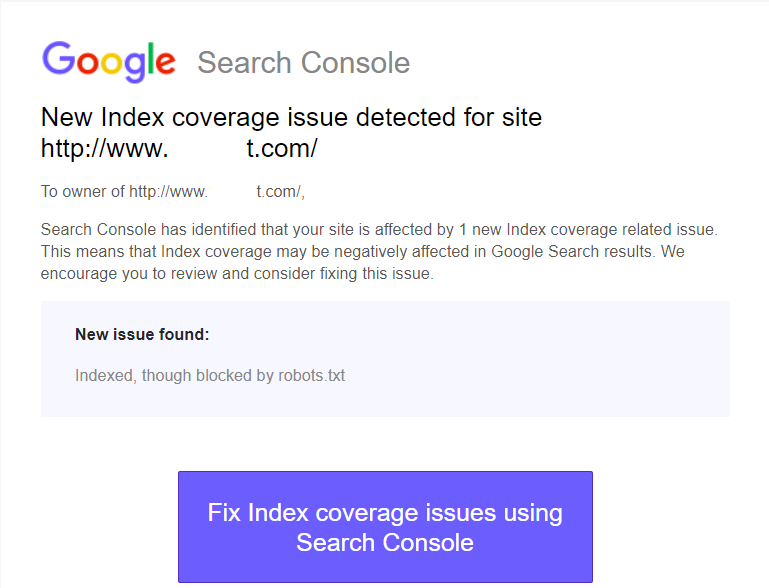Open the URL after To owner of
Screen dimensions: 769x588
click(x=215, y=191)
